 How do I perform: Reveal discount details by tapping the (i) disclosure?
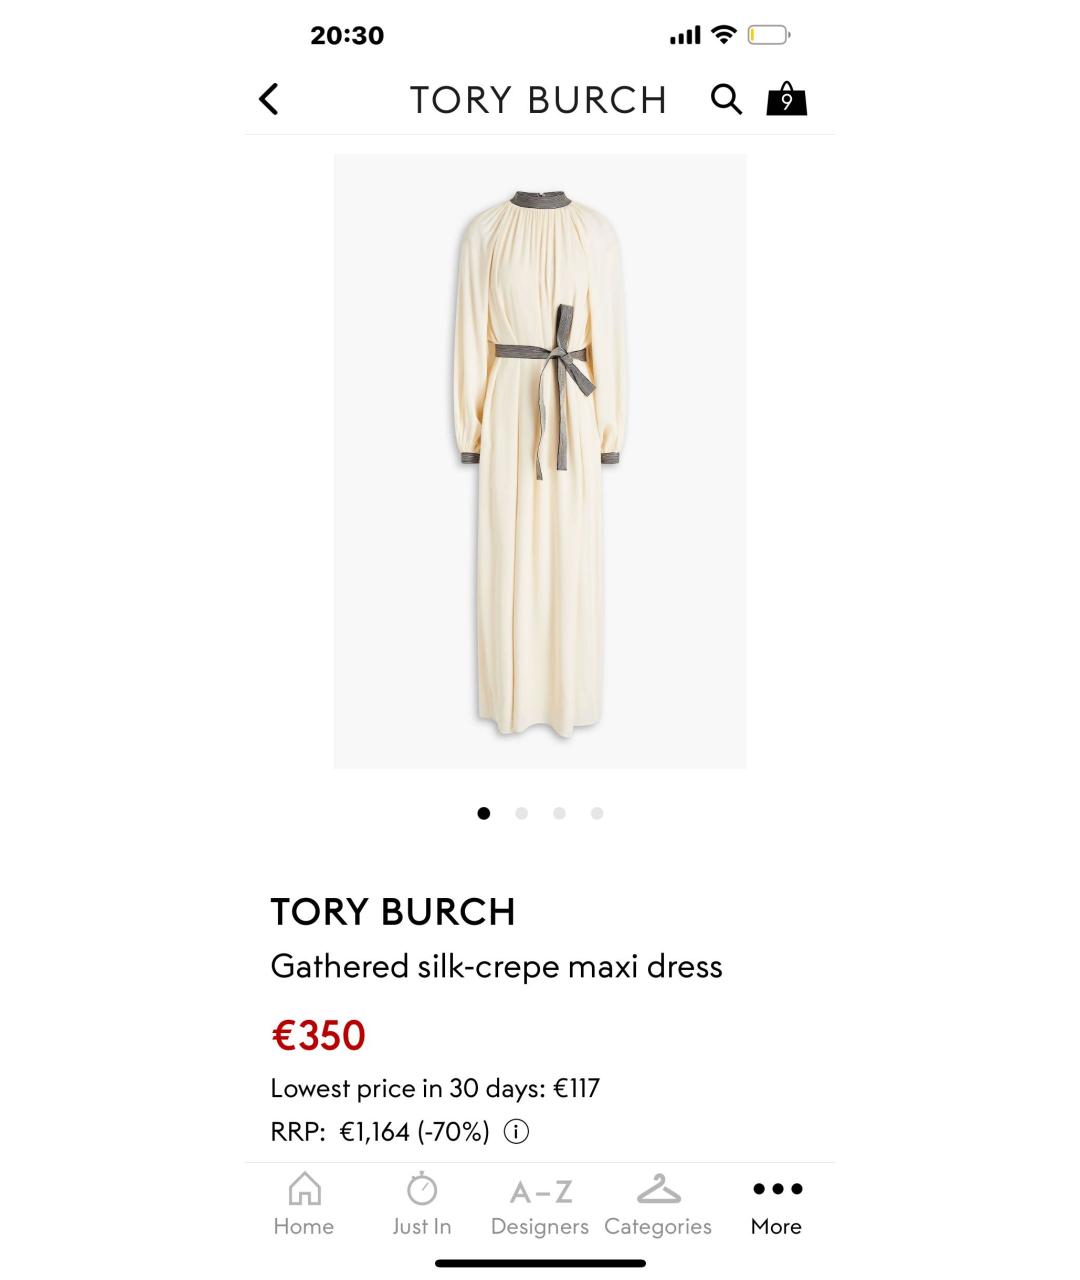pyautogui.click(x=516, y=1131)
